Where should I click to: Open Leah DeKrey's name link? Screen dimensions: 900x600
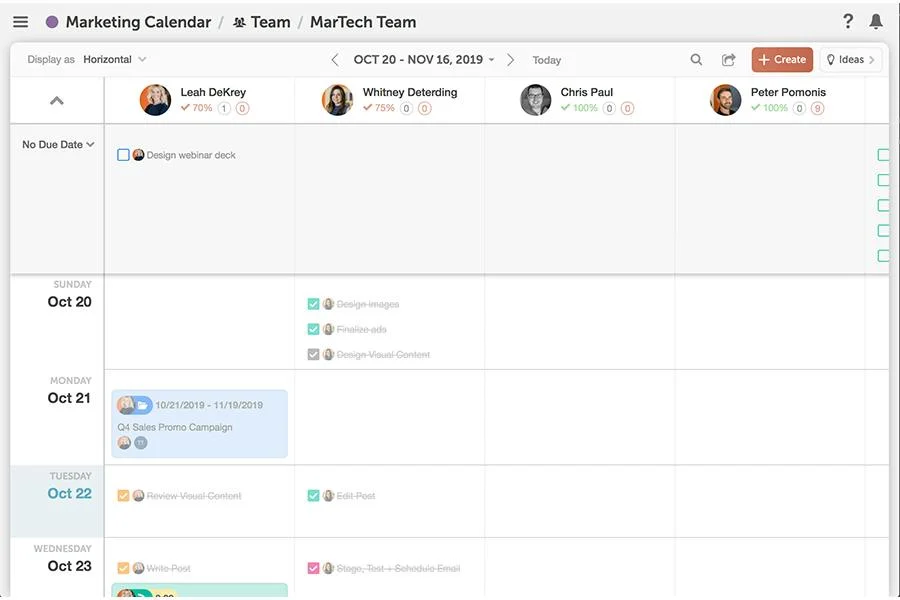(x=213, y=92)
